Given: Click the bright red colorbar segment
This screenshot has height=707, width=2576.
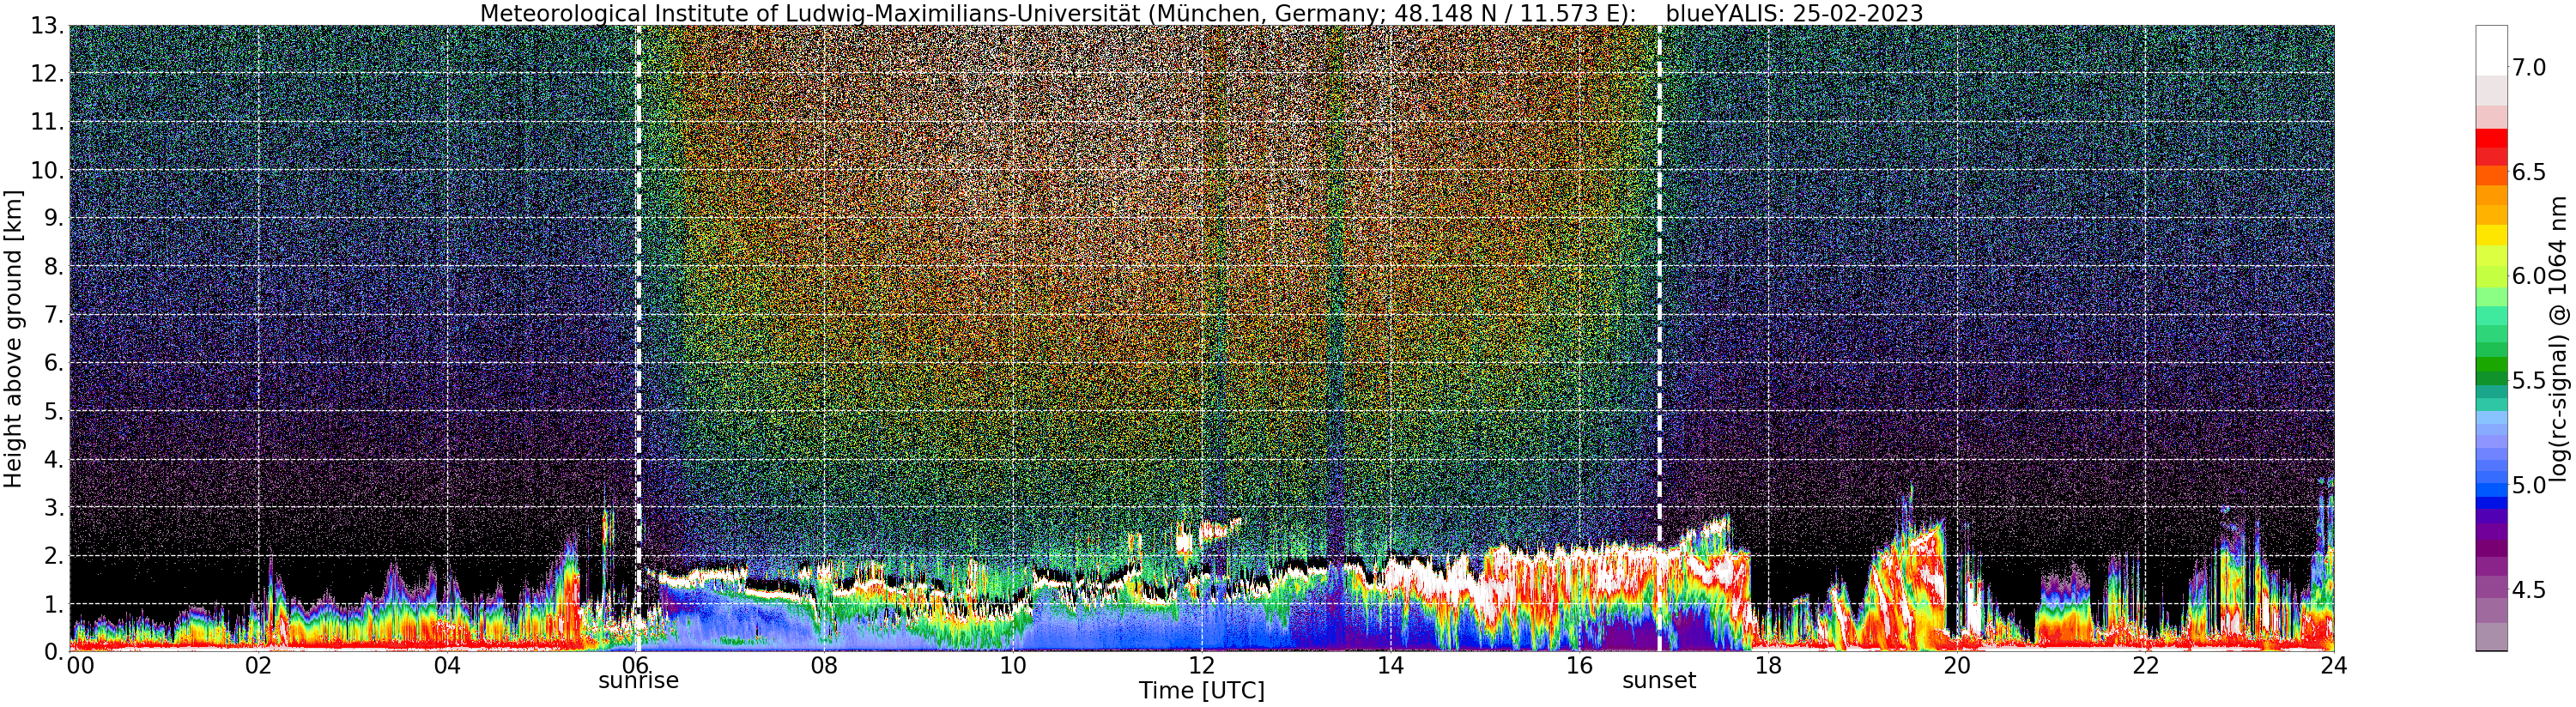Looking at the screenshot, I should click(2491, 139).
